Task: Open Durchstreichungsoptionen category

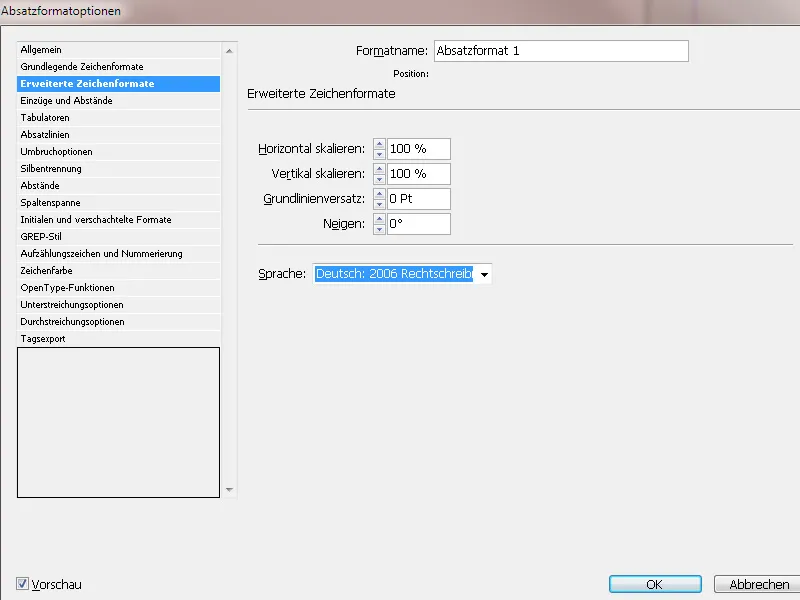Action: (118, 321)
